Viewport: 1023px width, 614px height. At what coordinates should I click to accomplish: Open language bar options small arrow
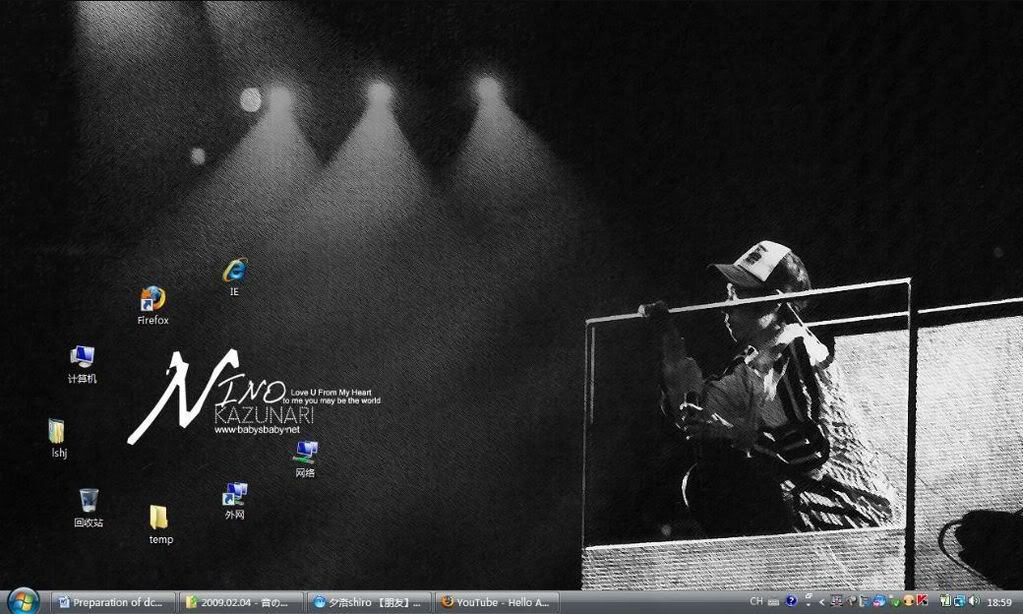point(808,601)
